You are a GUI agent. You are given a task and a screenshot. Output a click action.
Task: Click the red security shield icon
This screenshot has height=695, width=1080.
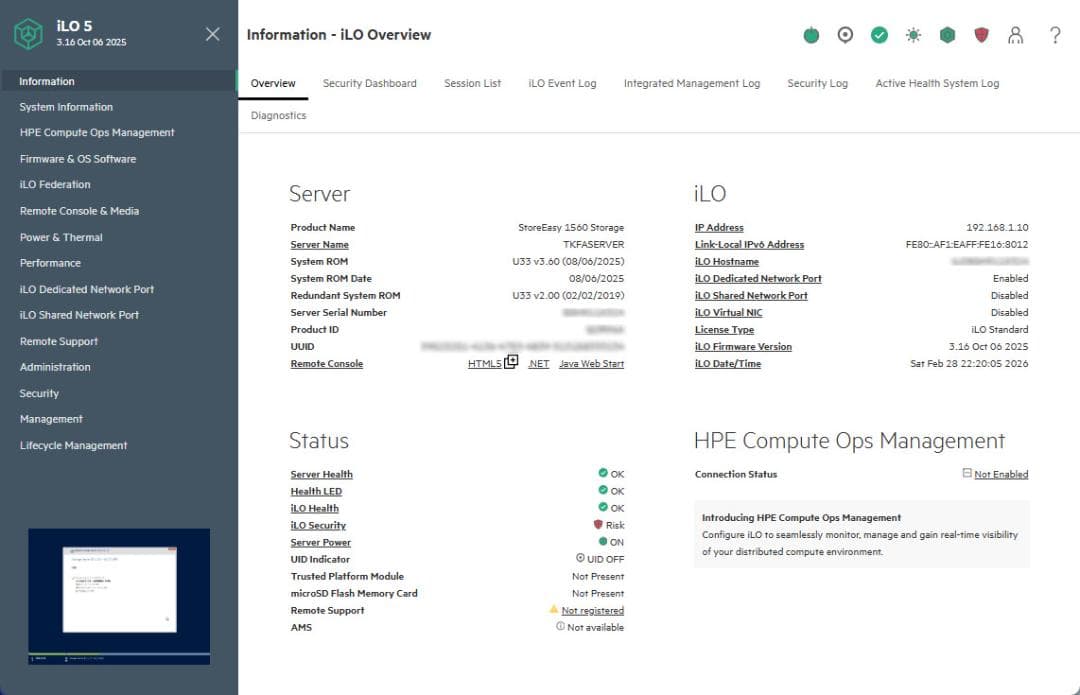pyautogui.click(x=982, y=34)
